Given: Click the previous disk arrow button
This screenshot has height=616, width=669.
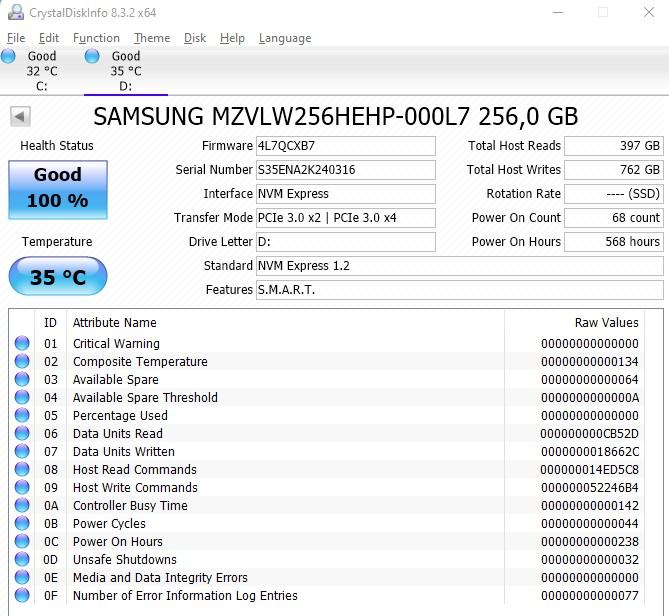Looking at the screenshot, I should pos(20,116).
